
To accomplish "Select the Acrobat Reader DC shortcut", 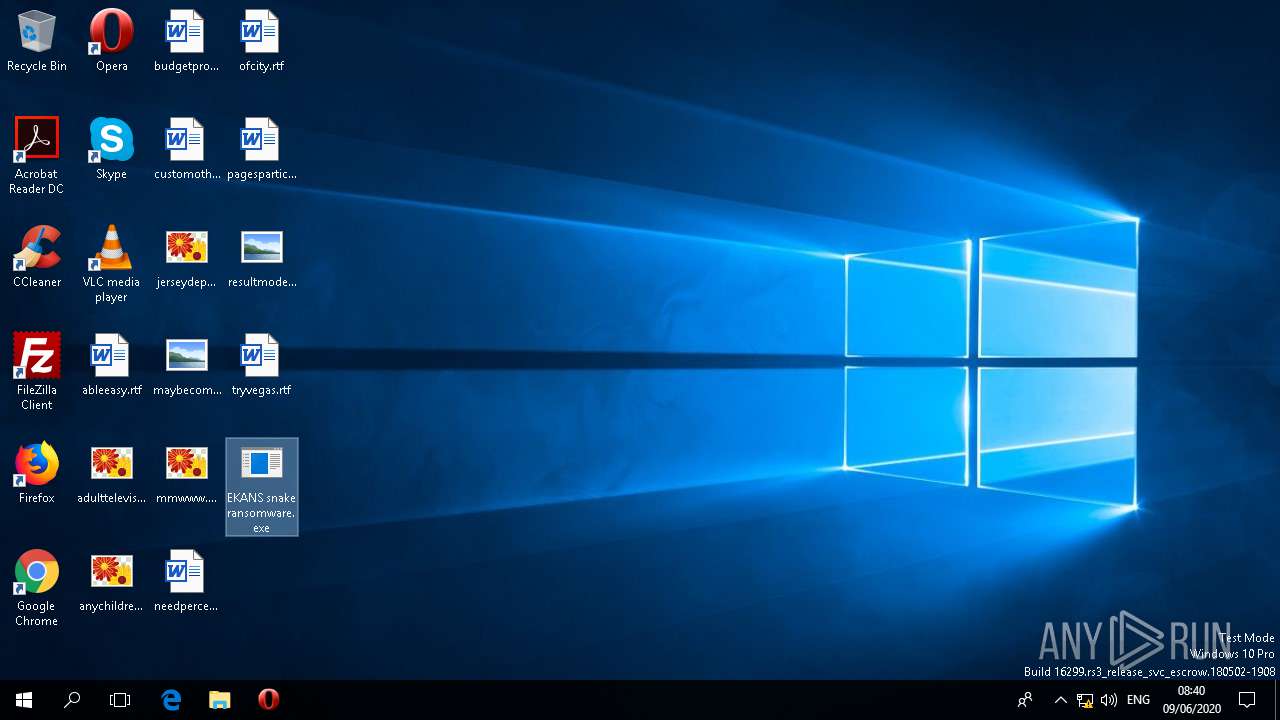I will click(x=37, y=156).
